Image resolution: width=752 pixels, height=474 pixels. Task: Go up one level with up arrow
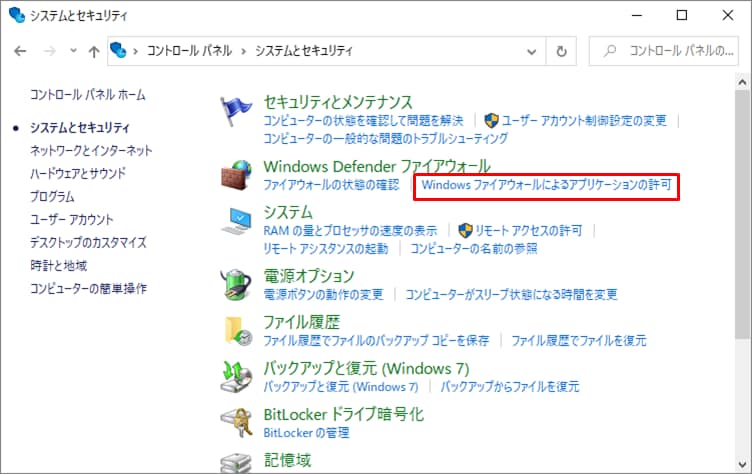point(94,51)
